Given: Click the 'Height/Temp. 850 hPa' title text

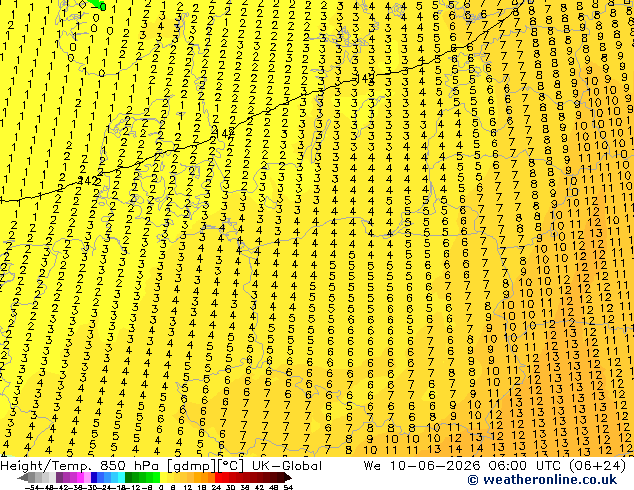Looking at the screenshot, I should click(x=81, y=466).
